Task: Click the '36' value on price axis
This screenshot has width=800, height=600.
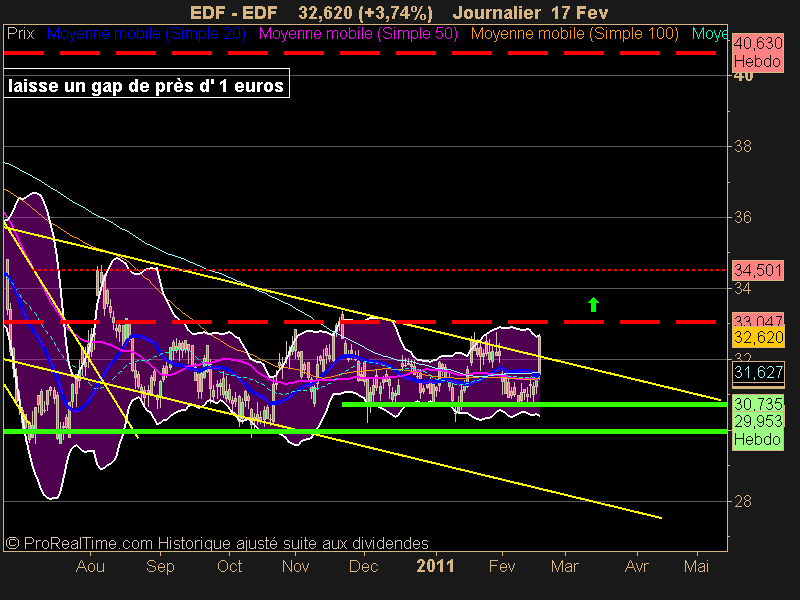Action: tap(743, 218)
